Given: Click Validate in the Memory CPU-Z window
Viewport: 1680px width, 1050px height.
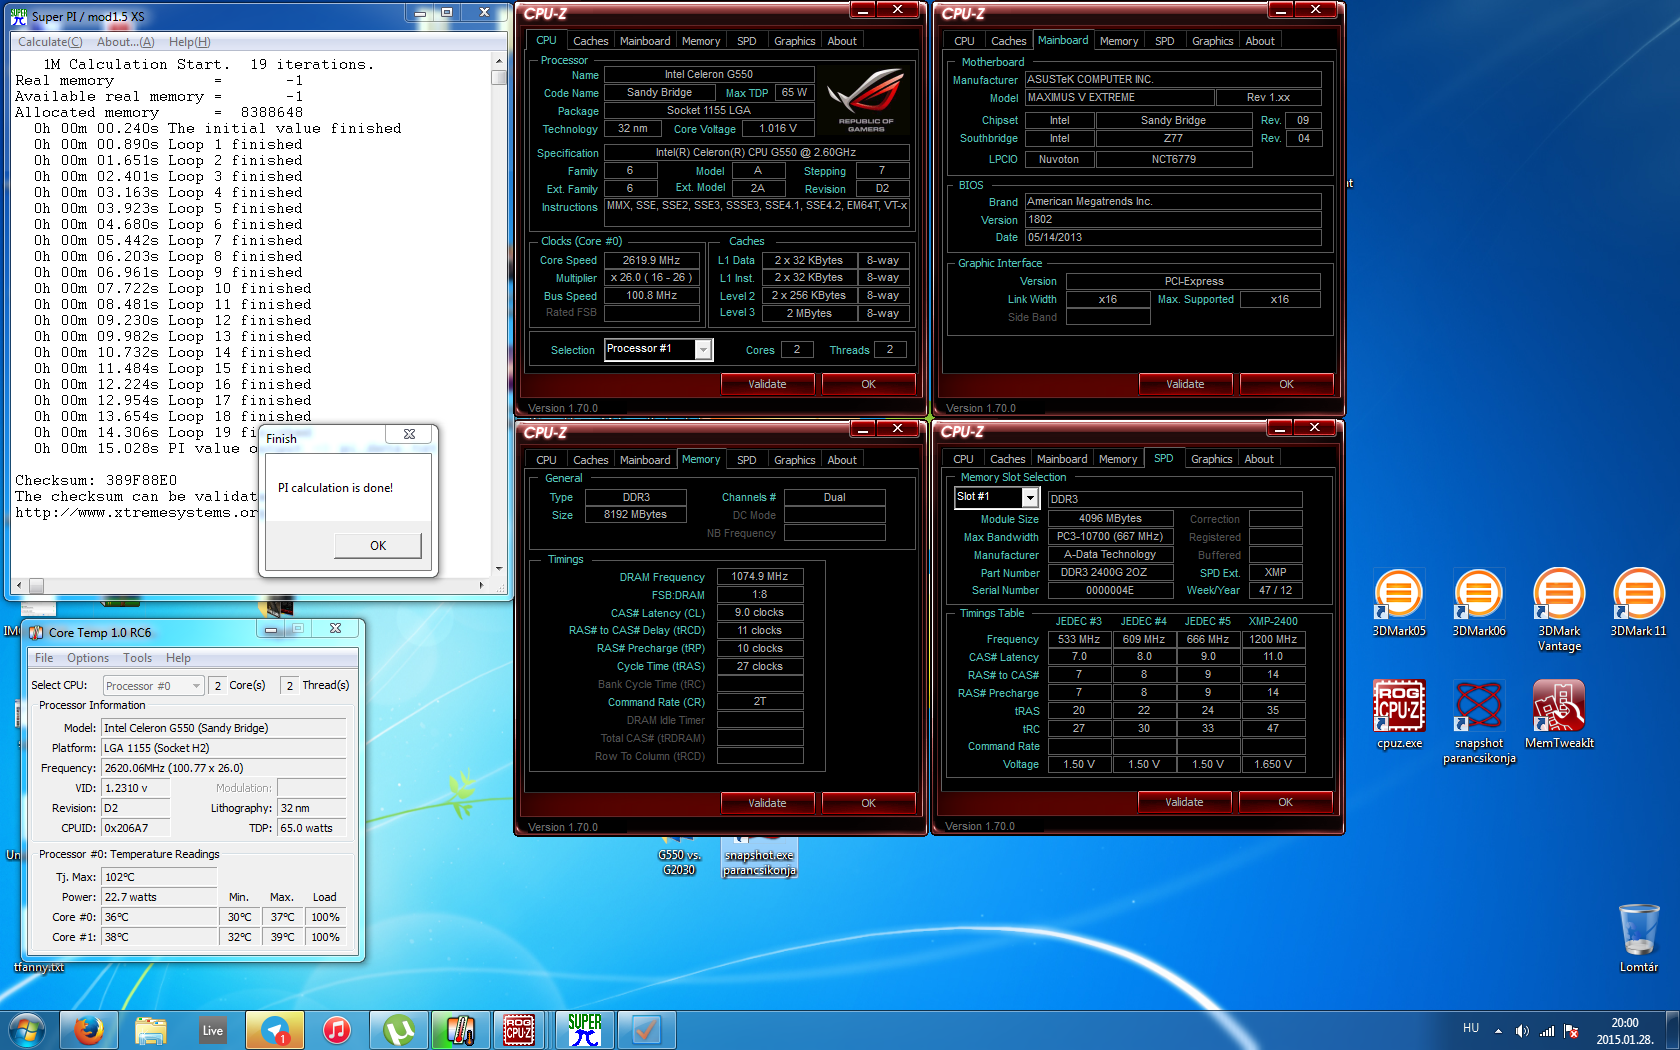Looking at the screenshot, I should pyautogui.click(x=768, y=803).
